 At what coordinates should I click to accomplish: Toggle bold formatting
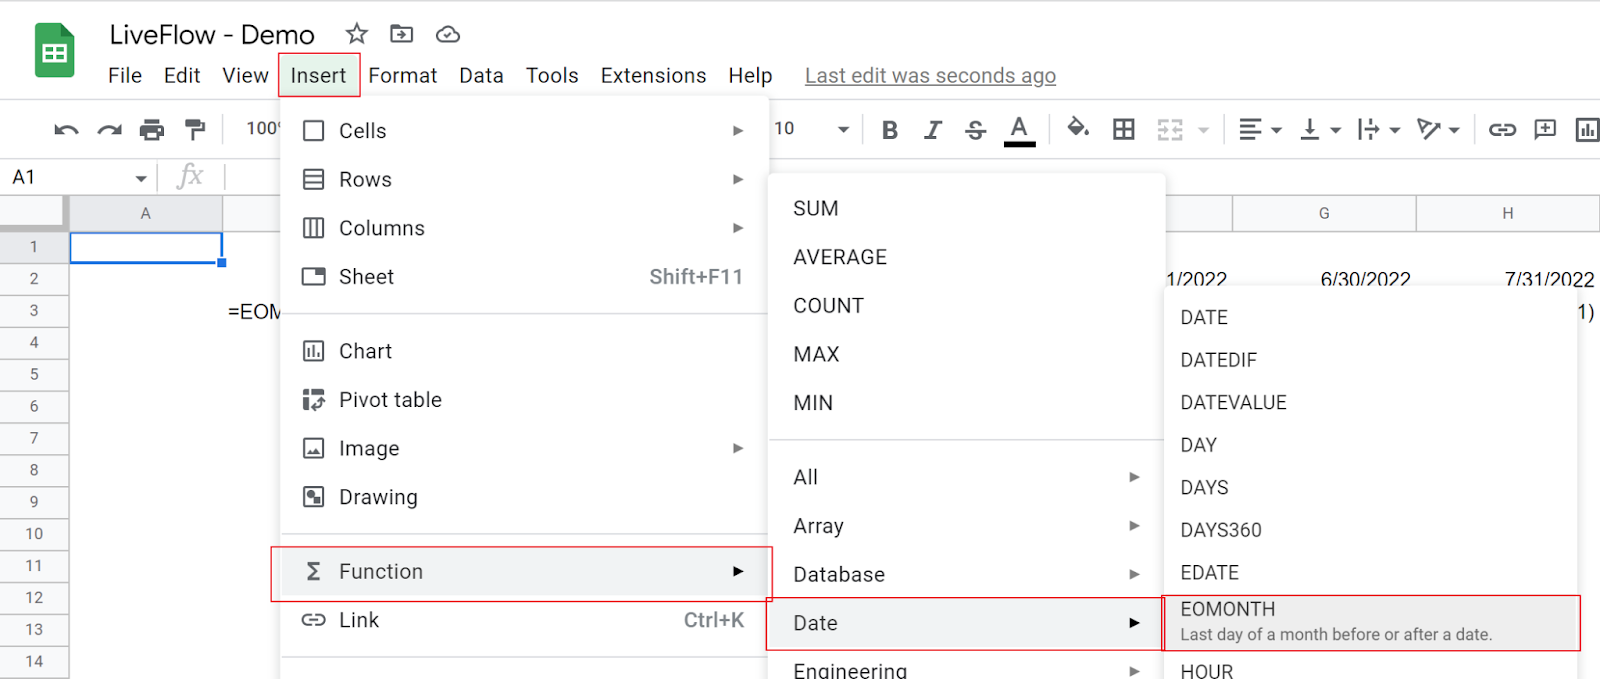(x=890, y=129)
